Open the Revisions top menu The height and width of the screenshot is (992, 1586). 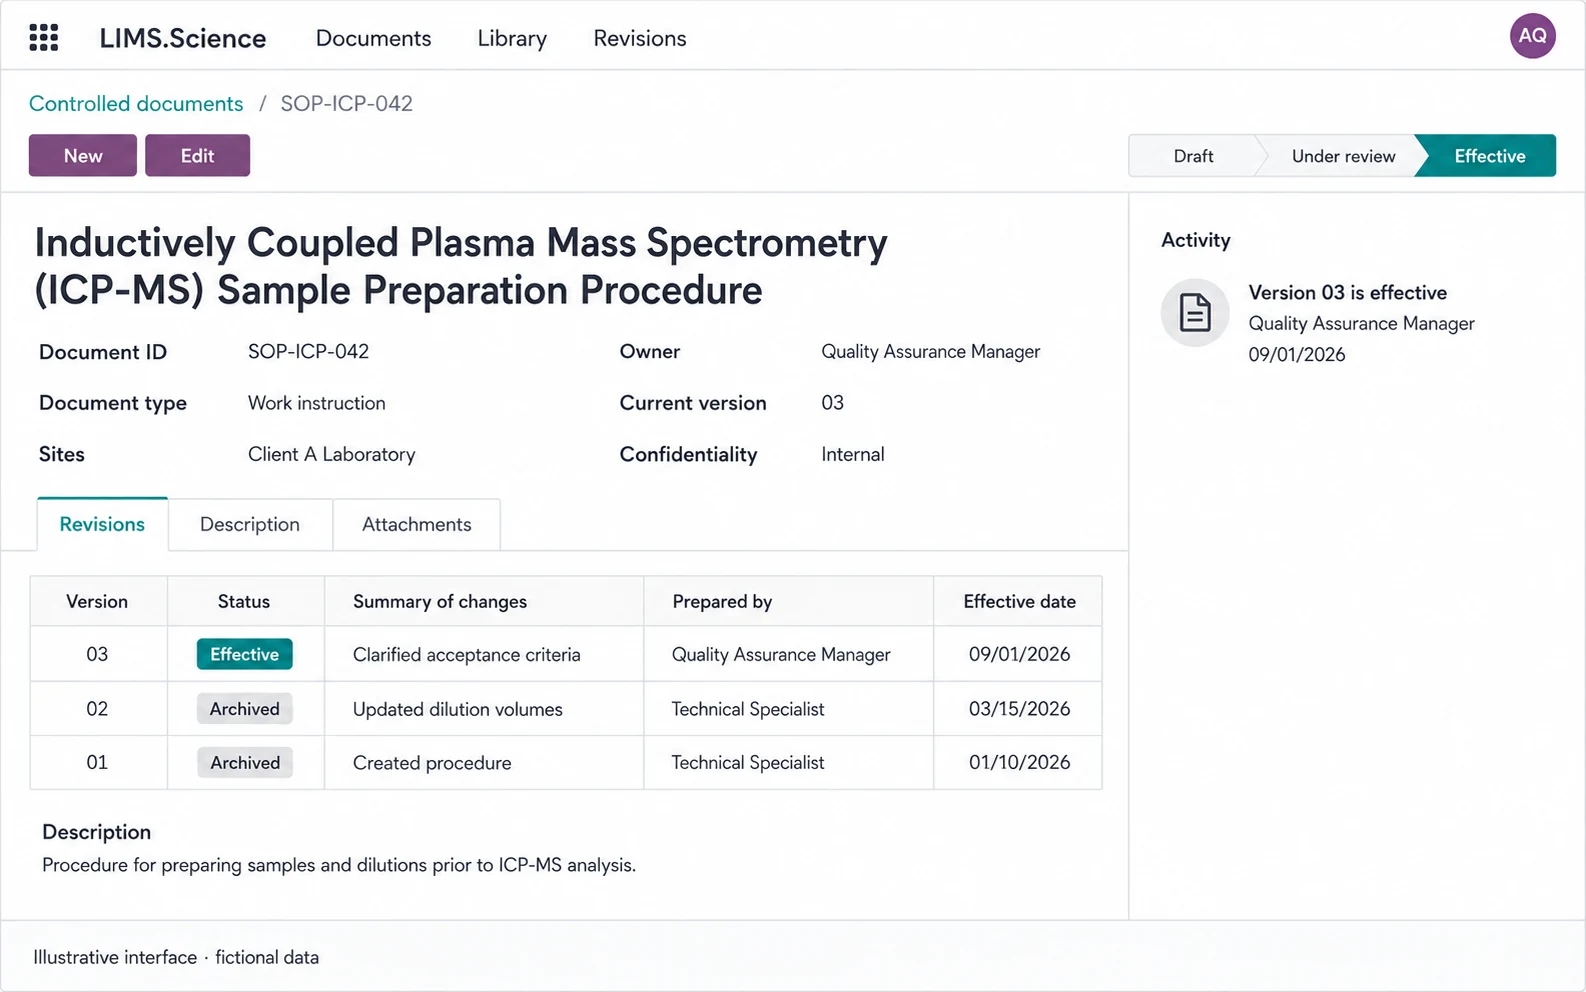pos(640,38)
